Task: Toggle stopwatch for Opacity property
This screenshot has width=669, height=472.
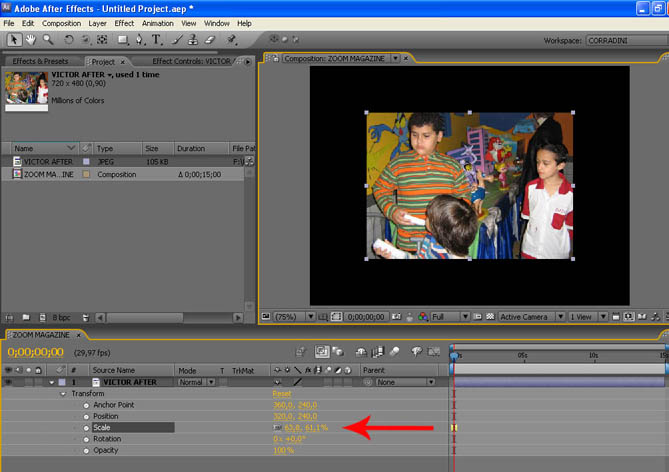Action: (x=86, y=450)
